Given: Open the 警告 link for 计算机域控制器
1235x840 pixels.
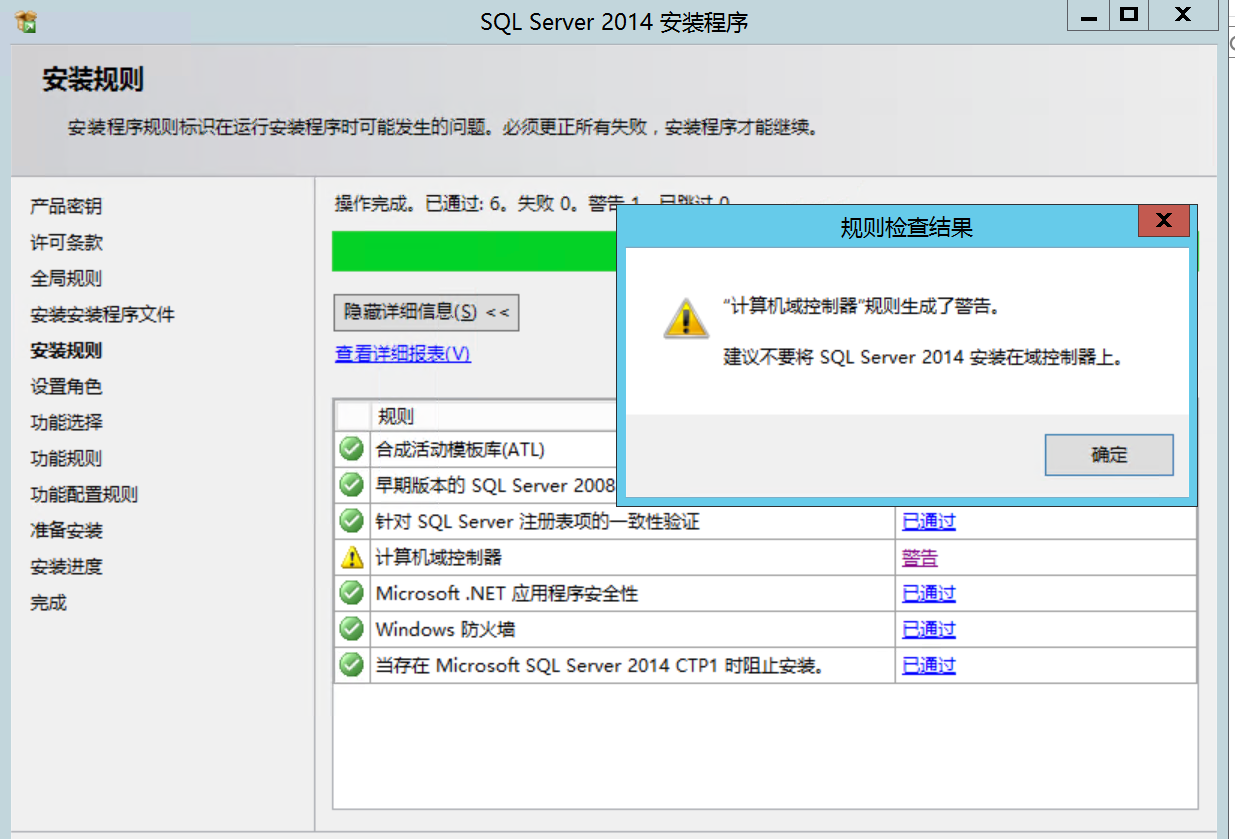Looking at the screenshot, I should [x=920, y=558].
